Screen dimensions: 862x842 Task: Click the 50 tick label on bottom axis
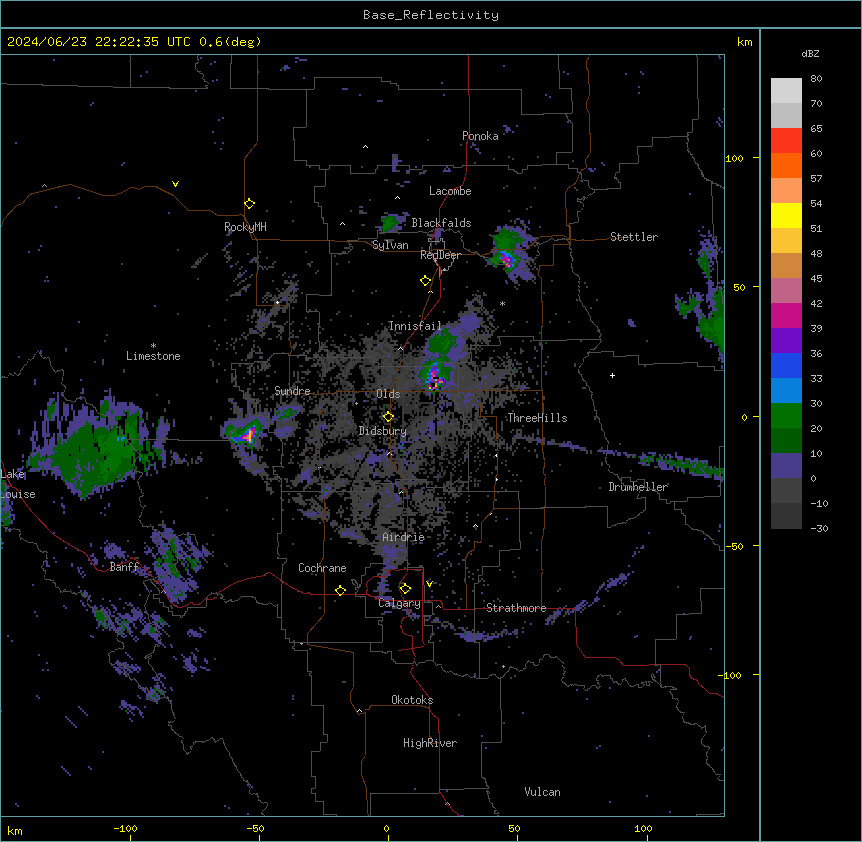tap(514, 828)
